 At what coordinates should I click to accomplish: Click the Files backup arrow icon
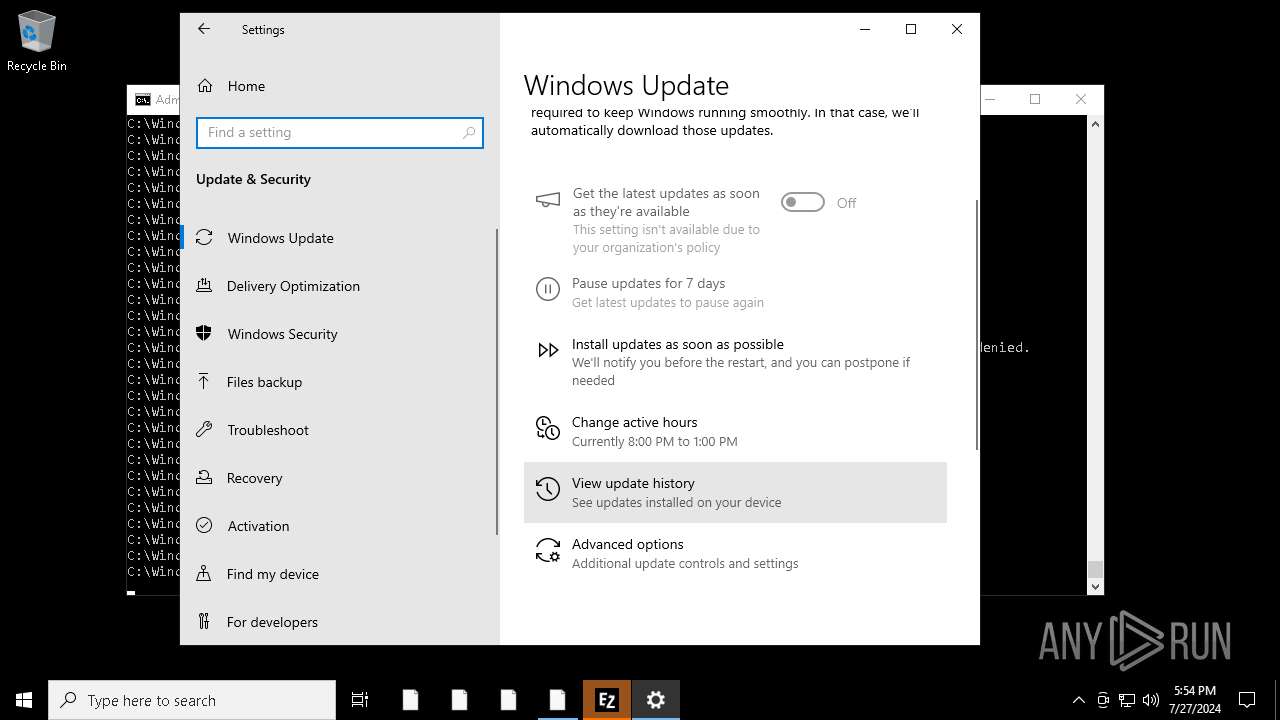click(204, 381)
